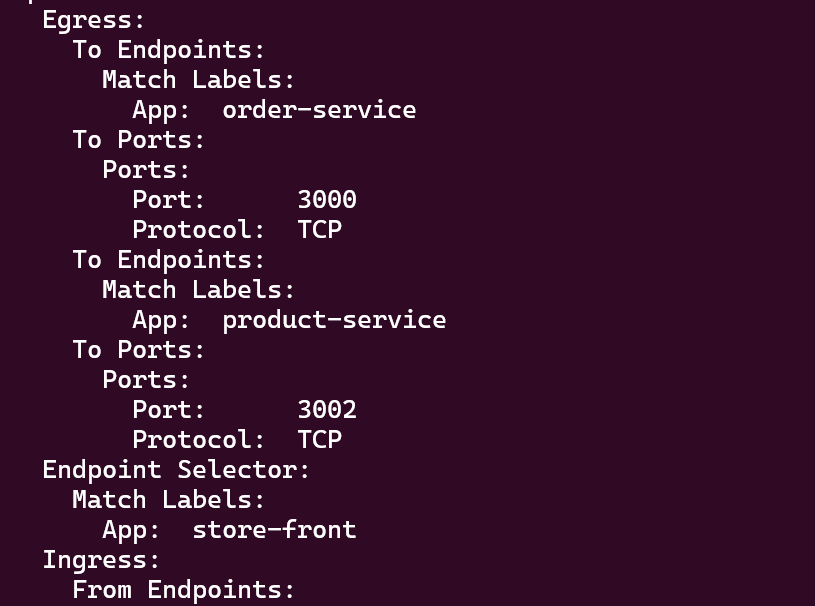
Task: Click the TCP protocol value below port 3000
Action: (x=320, y=230)
